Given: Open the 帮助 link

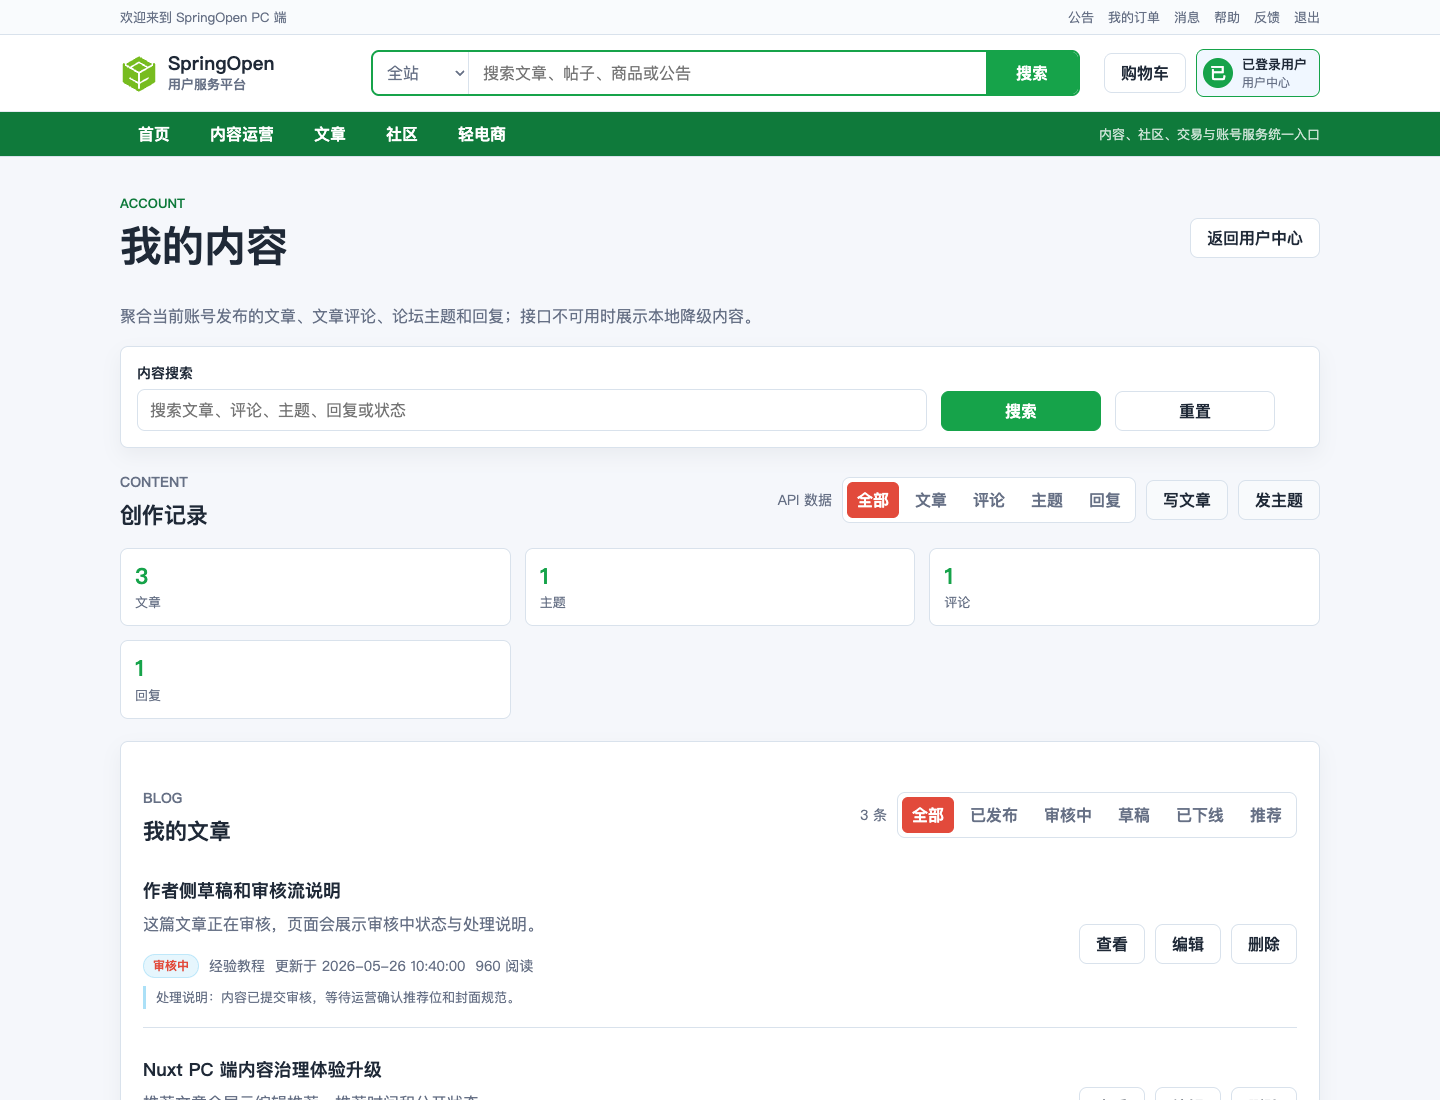Looking at the screenshot, I should (x=1227, y=17).
